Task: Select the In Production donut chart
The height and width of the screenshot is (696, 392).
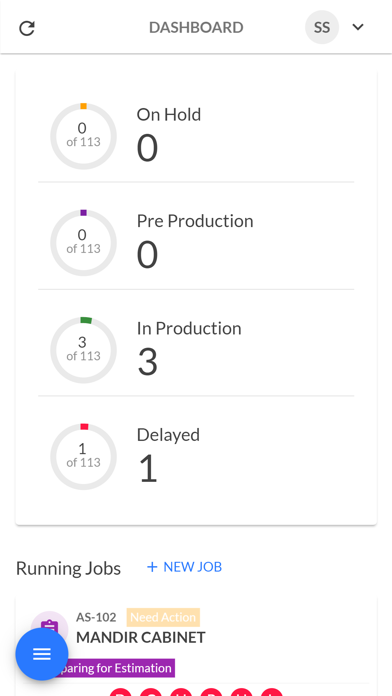Action: (83, 350)
